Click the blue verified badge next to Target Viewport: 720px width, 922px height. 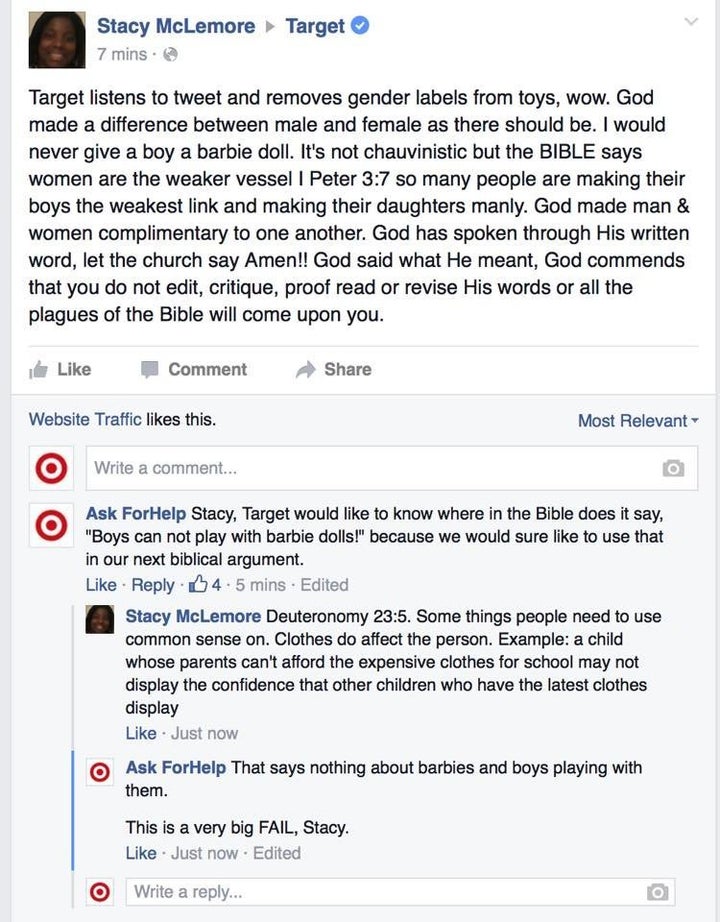tap(359, 26)
